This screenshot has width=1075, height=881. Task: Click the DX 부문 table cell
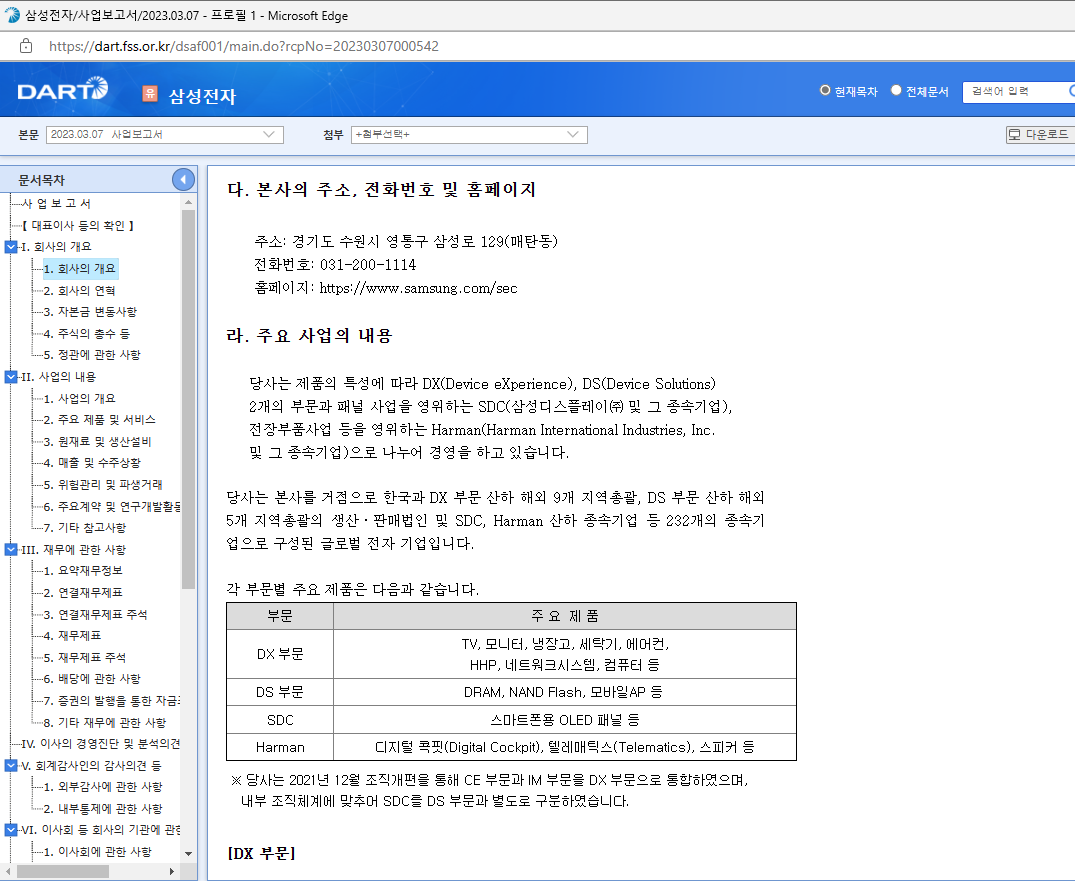pos(280,654)
